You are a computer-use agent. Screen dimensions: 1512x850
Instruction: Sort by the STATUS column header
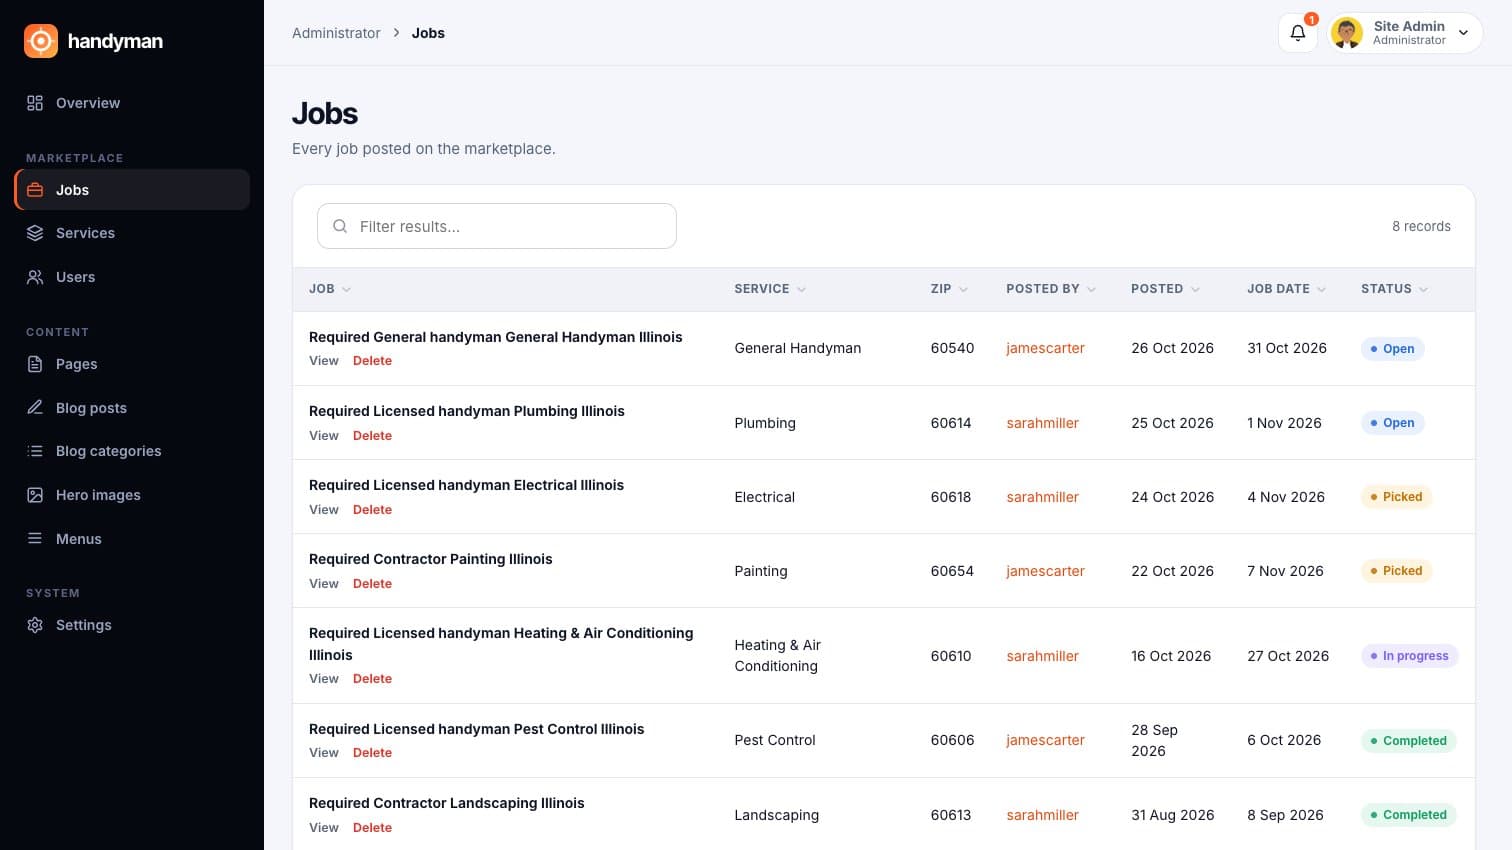[x=1394, y=289]
